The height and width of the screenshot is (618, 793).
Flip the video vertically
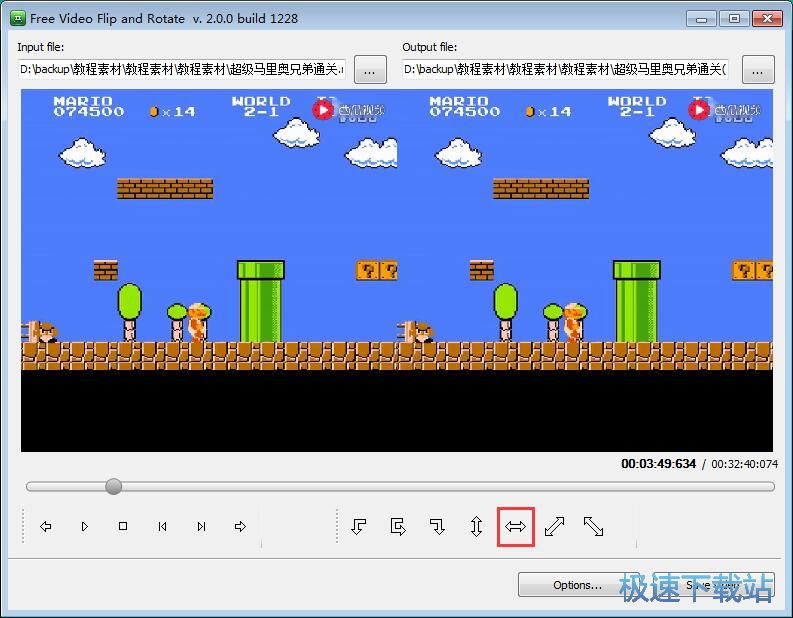click(x=476, y=526)
